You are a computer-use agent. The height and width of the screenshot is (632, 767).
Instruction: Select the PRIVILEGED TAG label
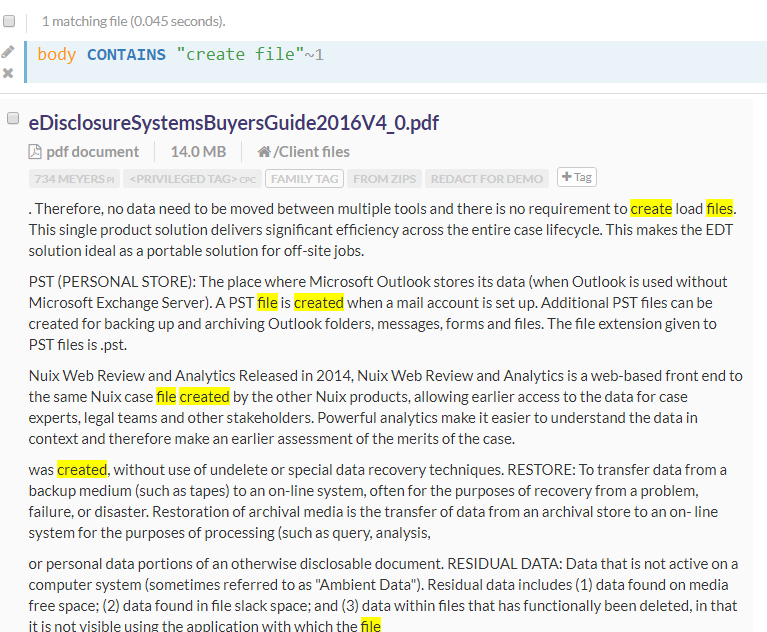click(193, 179)
